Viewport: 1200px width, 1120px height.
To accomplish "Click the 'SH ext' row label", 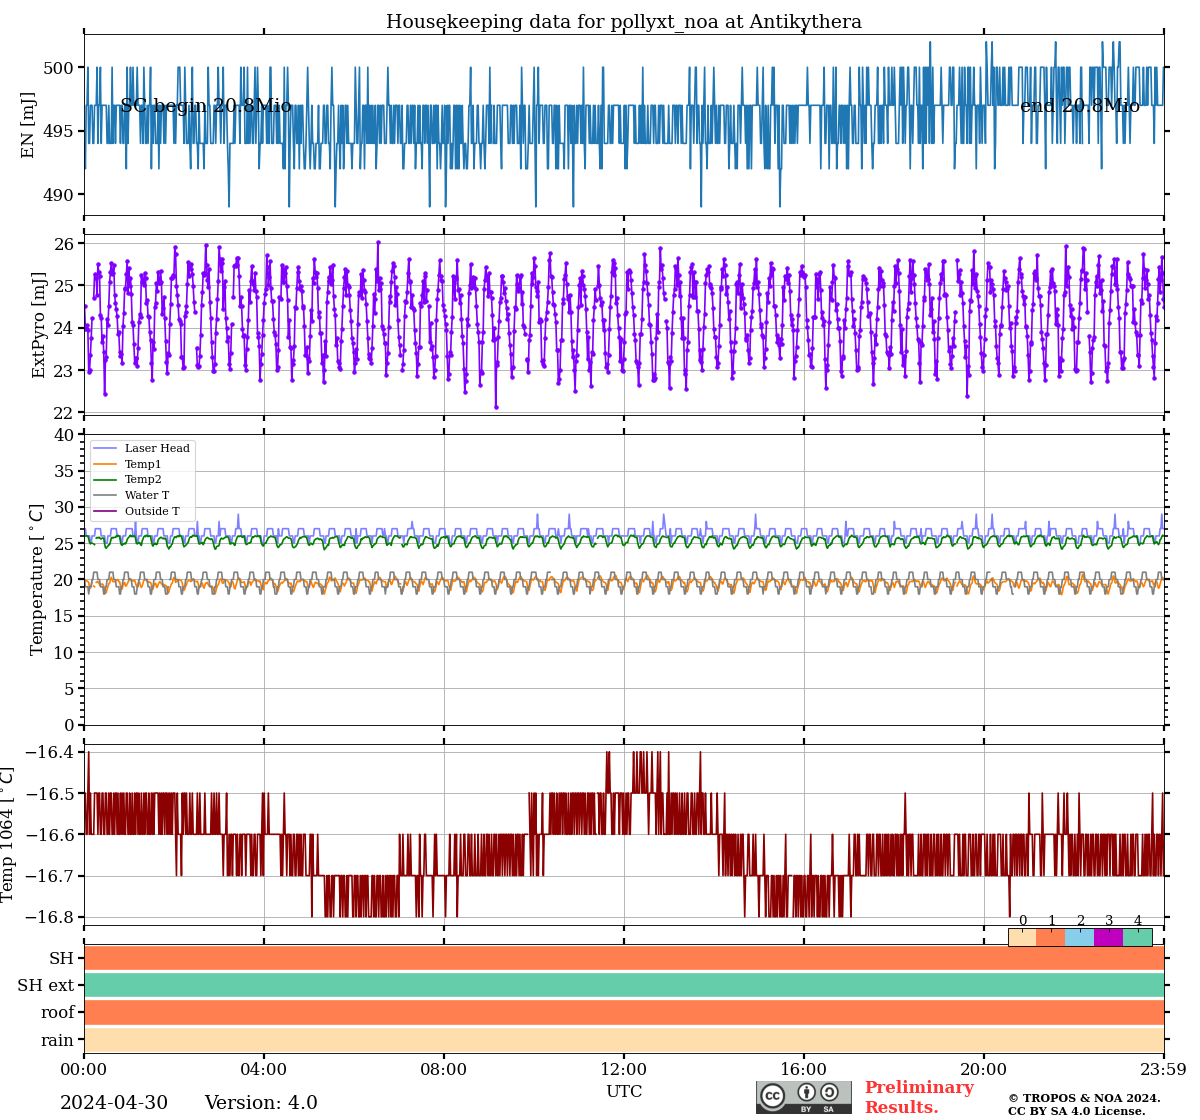I will [x=46, y=986].
